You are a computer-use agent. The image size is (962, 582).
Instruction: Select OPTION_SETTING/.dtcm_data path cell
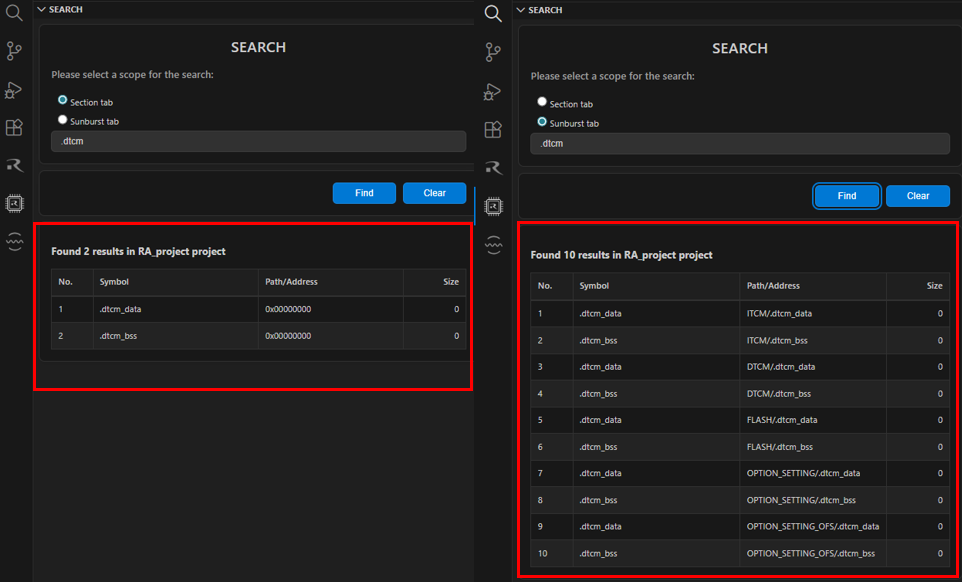(814, 473)
